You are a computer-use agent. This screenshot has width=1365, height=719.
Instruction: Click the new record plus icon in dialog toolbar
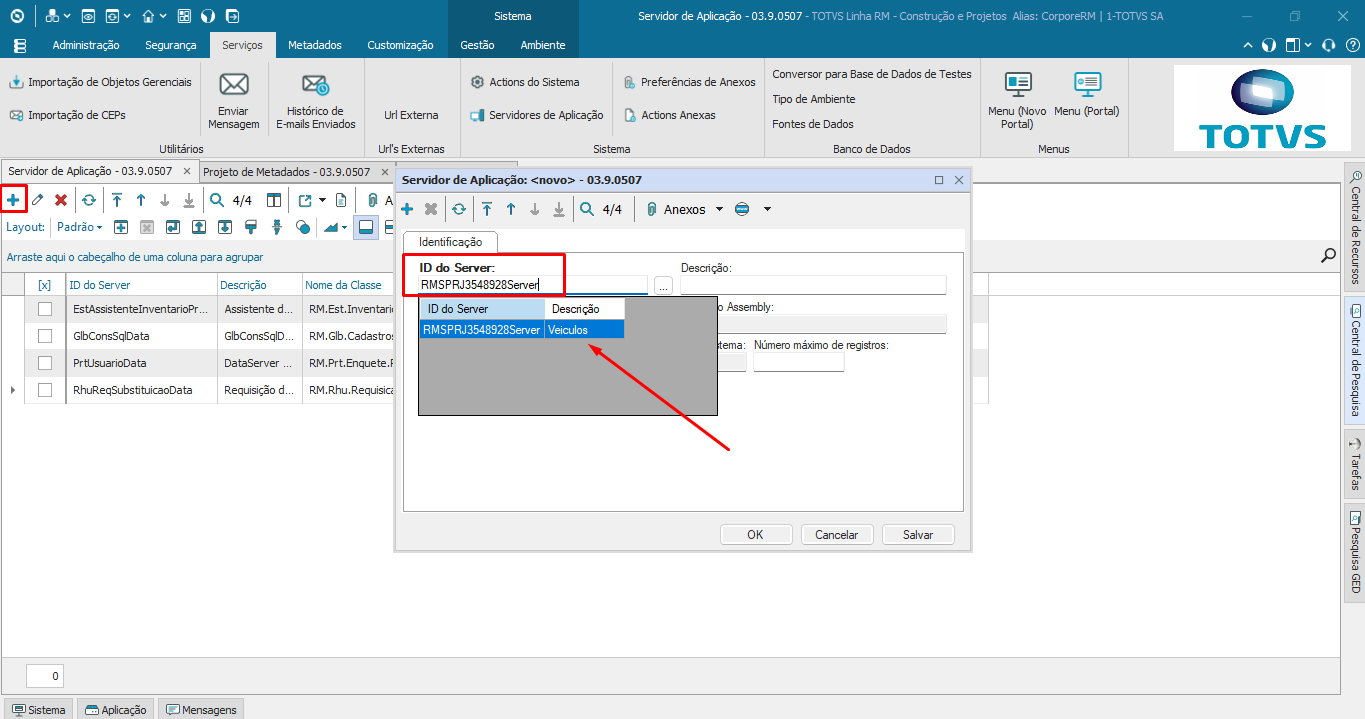tap(407, 209)
